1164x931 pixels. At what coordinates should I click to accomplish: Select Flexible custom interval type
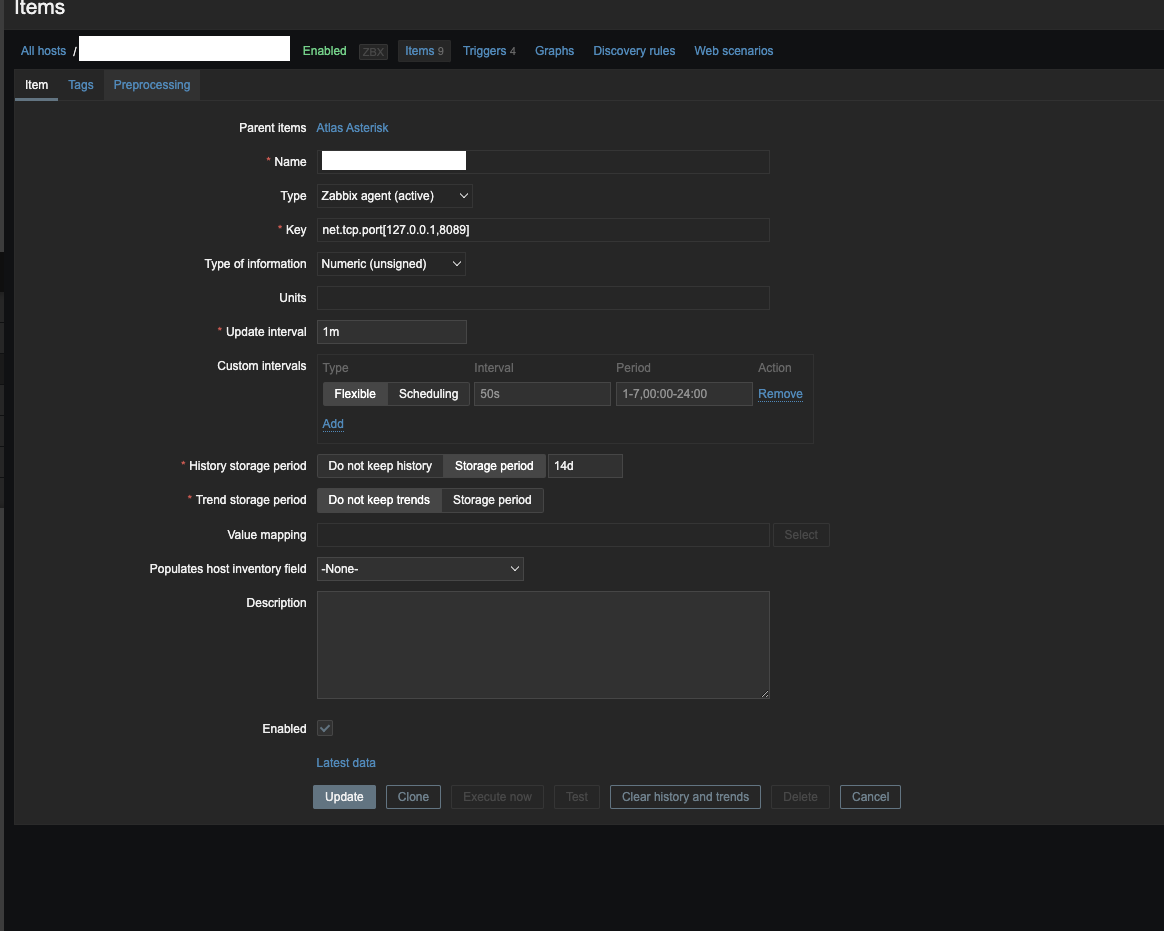coord(355,394)
